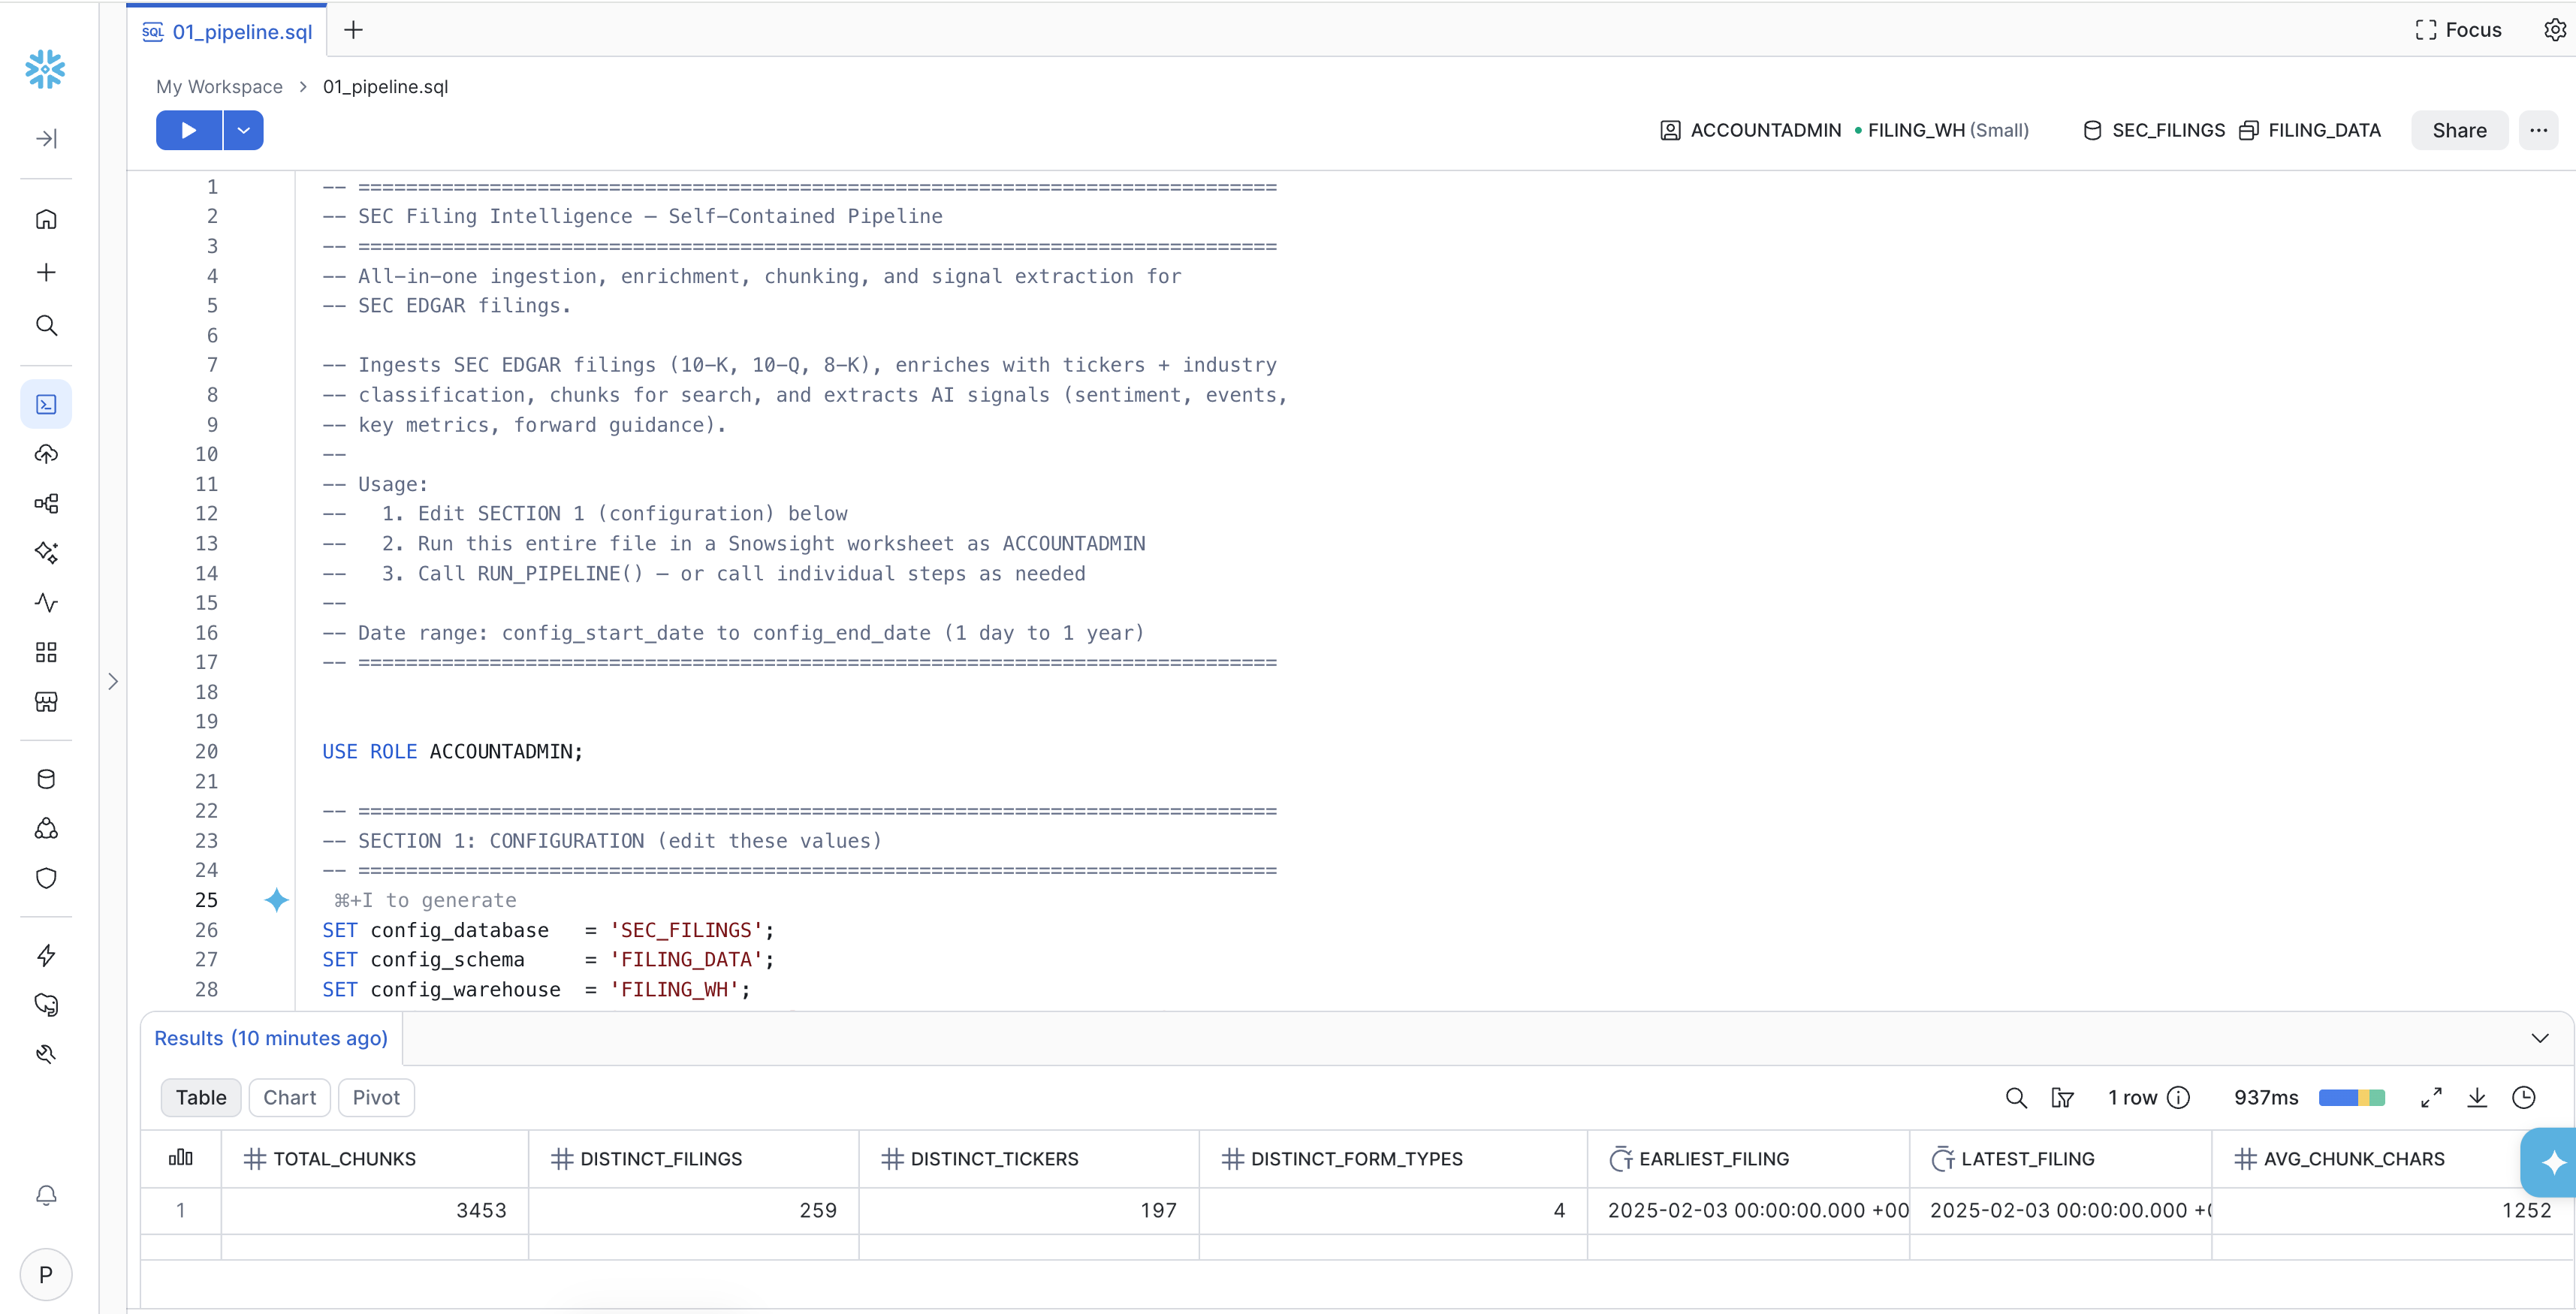Click the LATEST_FILING column header

pos(2060,1158)
